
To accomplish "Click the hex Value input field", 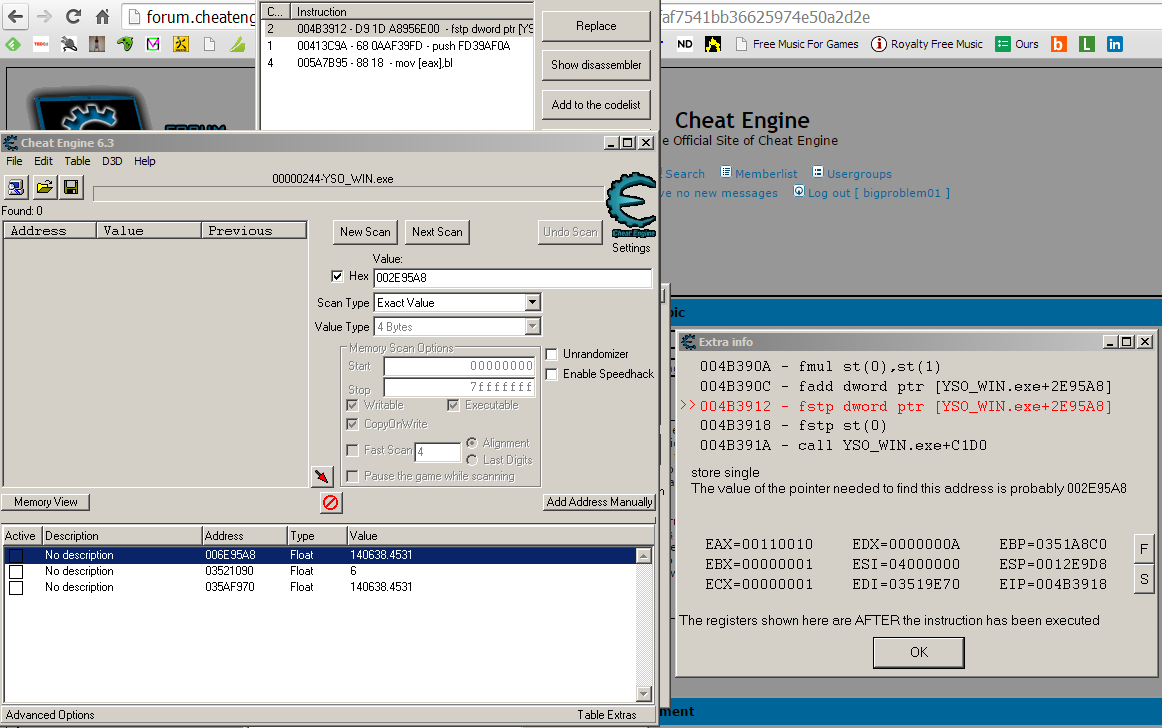I will click(x=512, y=278).
